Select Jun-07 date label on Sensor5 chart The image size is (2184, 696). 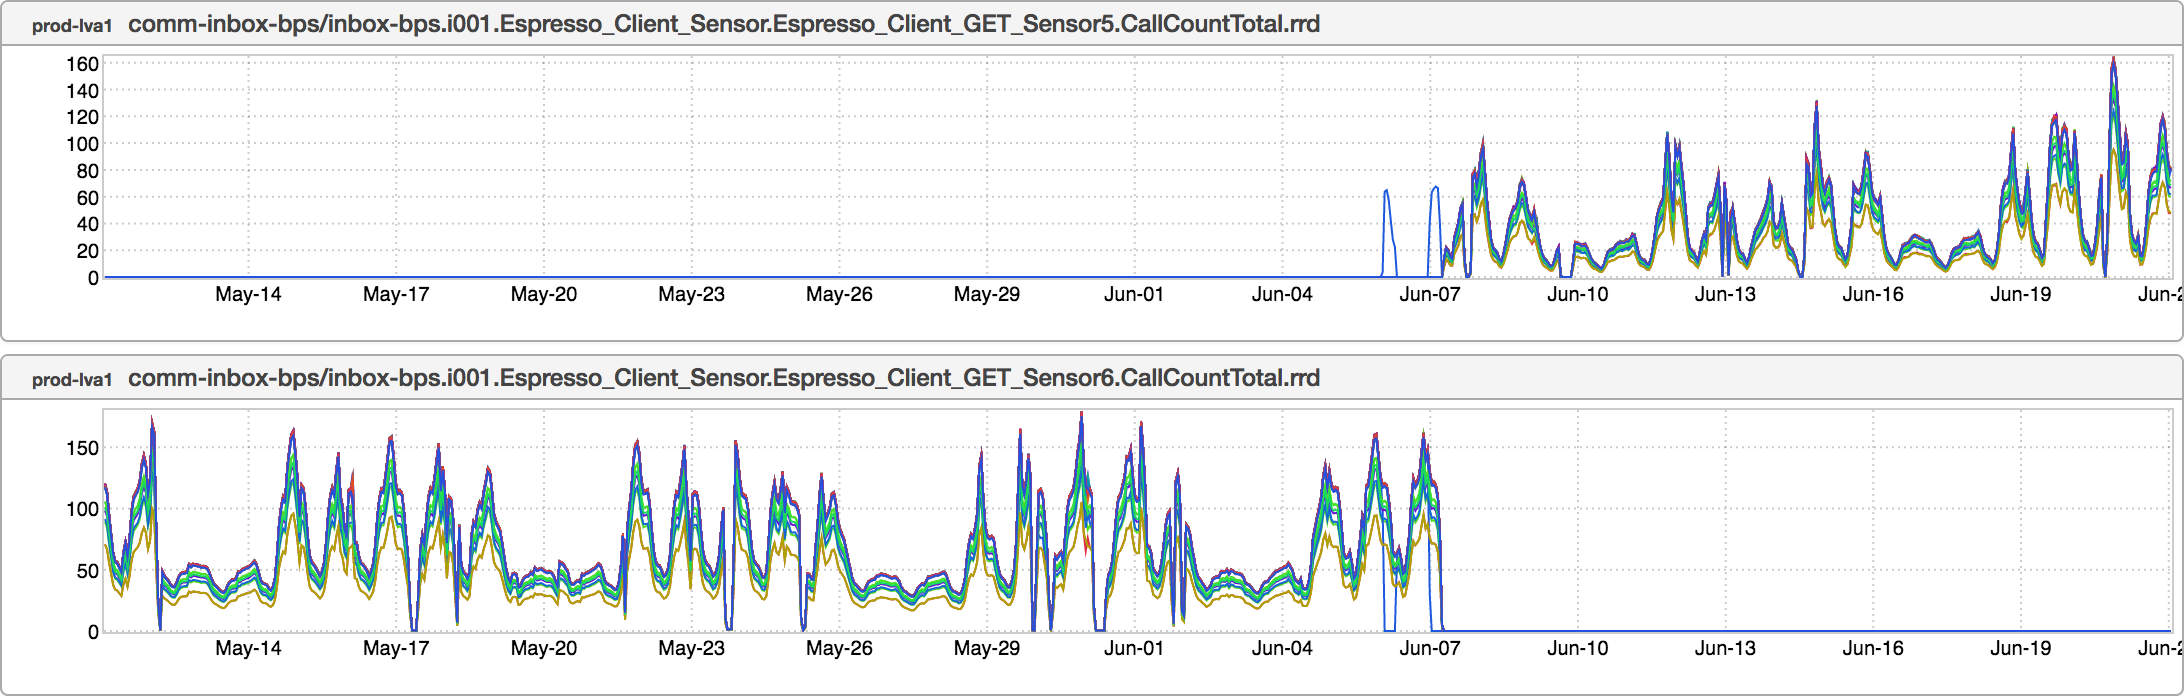click(x=1429, y=294)
